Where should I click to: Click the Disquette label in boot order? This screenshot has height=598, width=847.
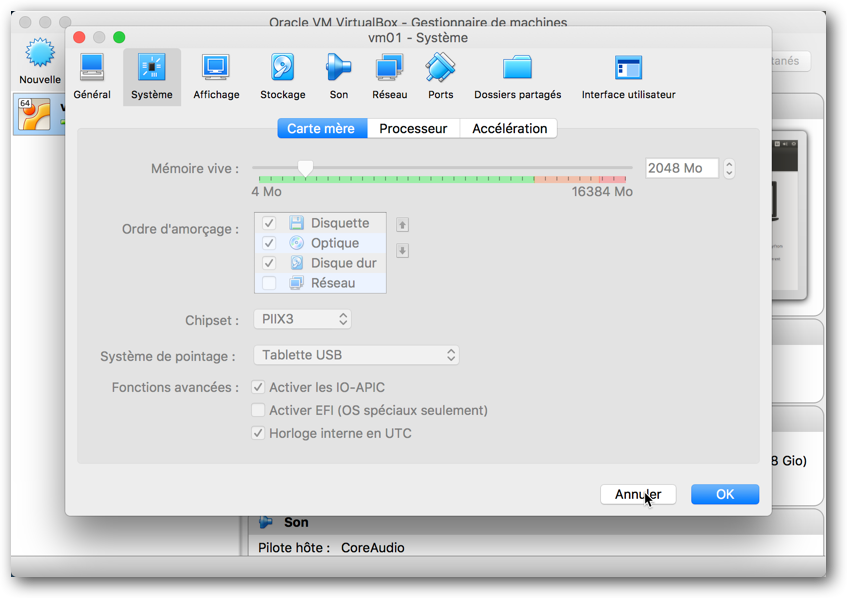[340, 223]
